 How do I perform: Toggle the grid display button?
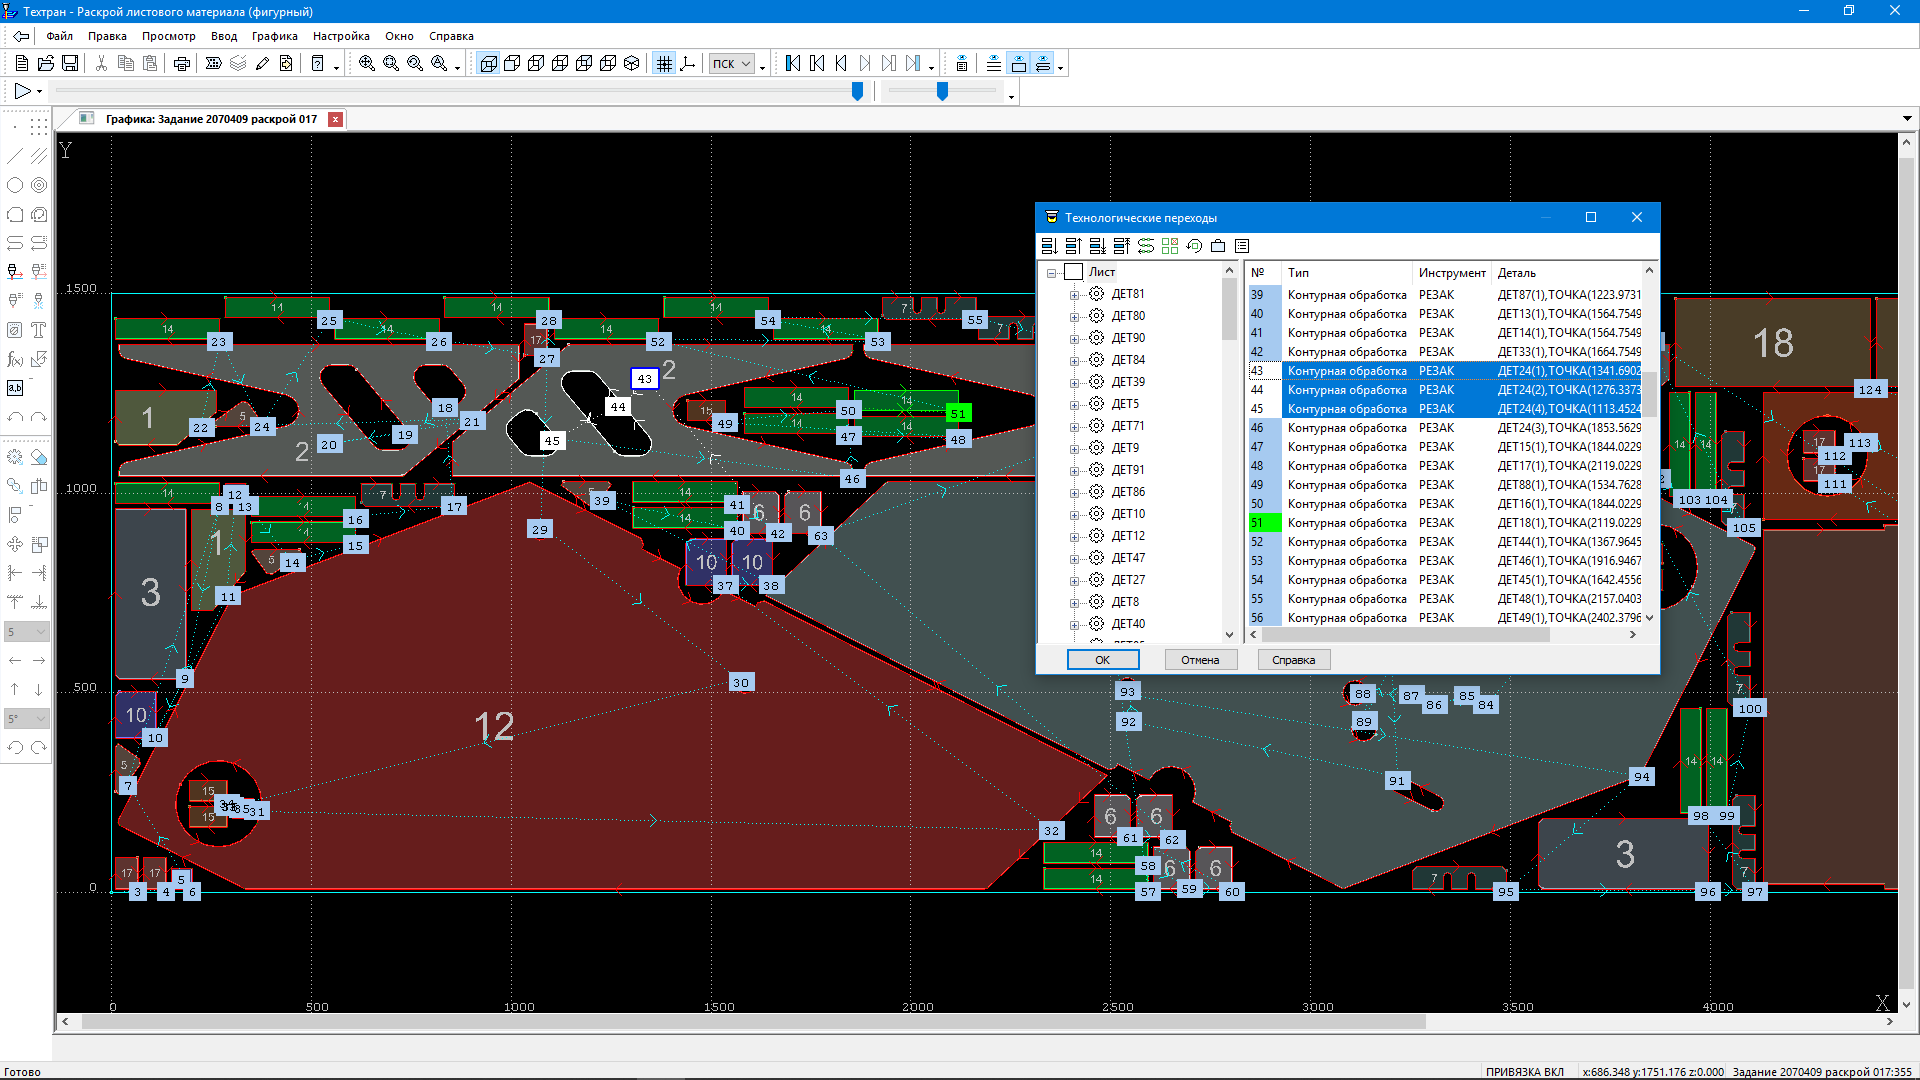pos(664,64)
